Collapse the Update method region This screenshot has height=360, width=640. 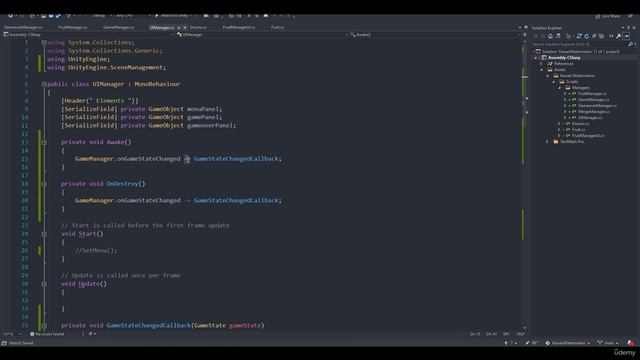44,284
